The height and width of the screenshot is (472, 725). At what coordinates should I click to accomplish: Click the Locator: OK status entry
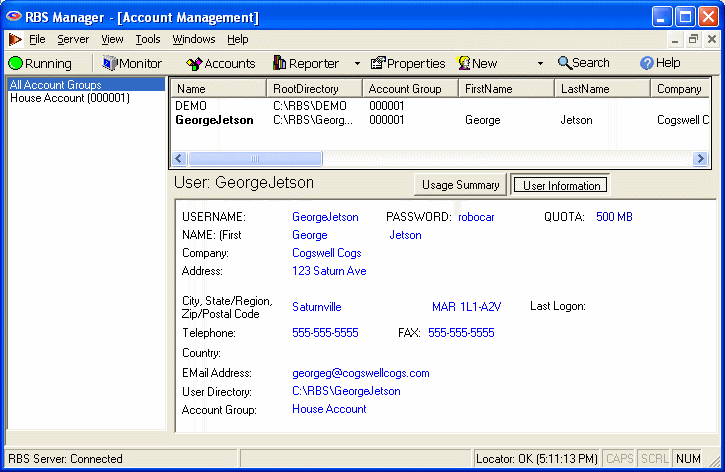point(537,459)
